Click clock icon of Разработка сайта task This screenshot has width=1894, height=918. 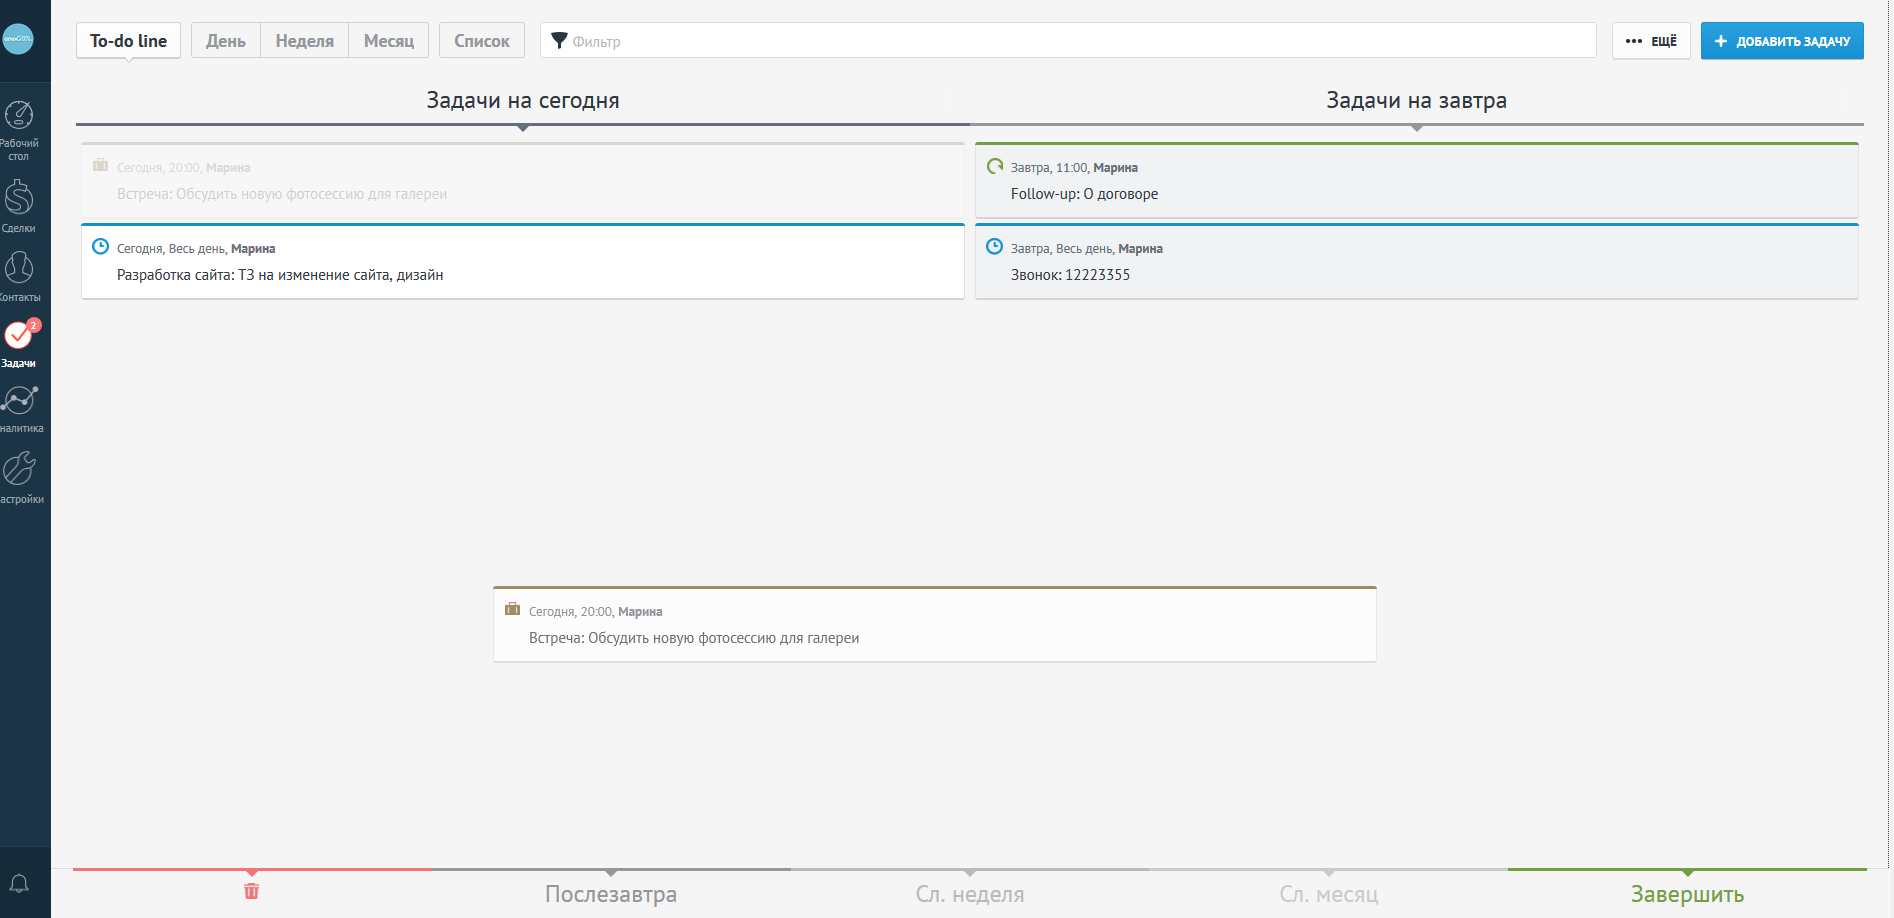tap(101, 247)
